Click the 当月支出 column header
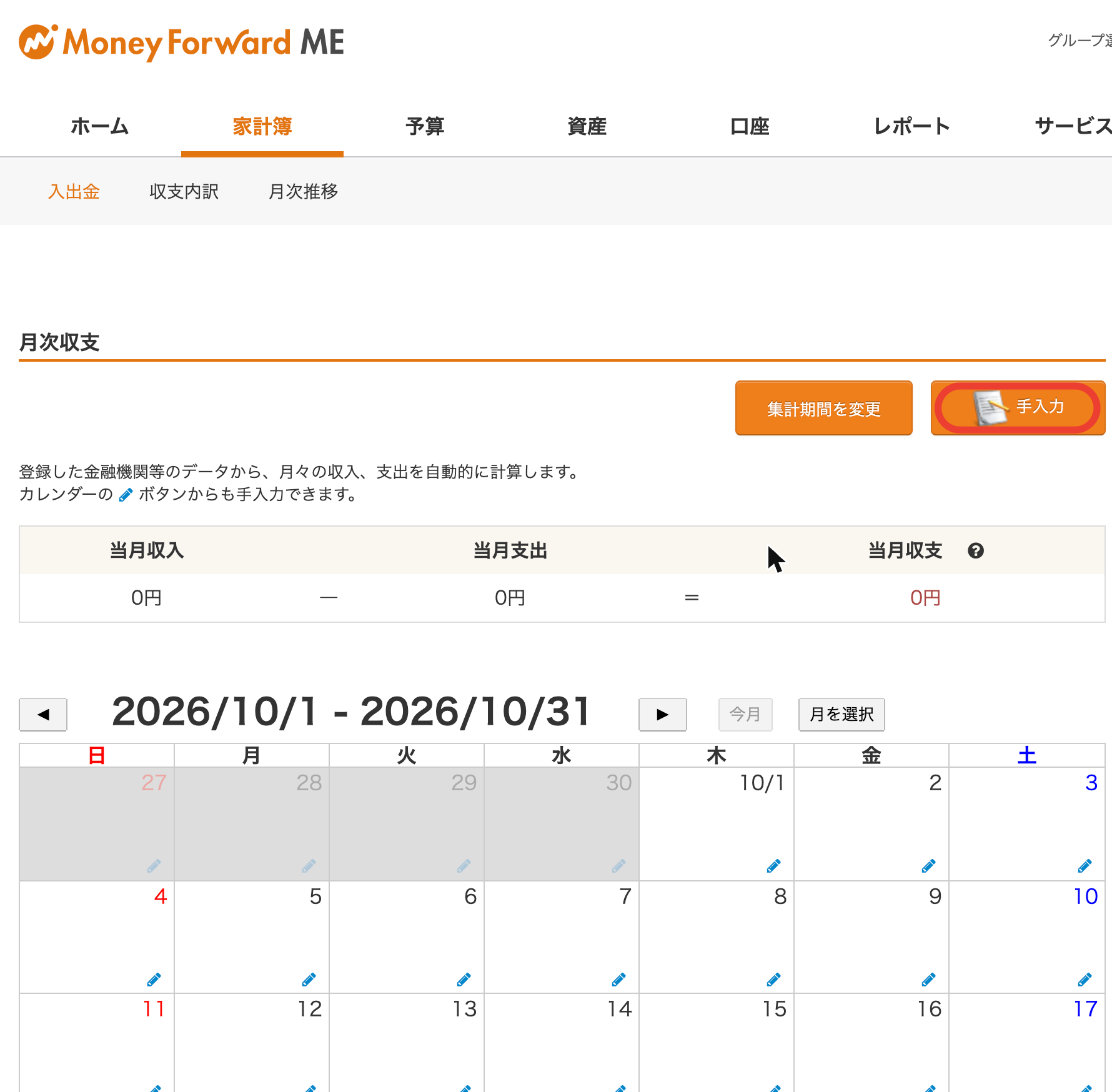The height and width of the screenshot is (1092, 1112). pyautogui.click(x=510, y=551)
